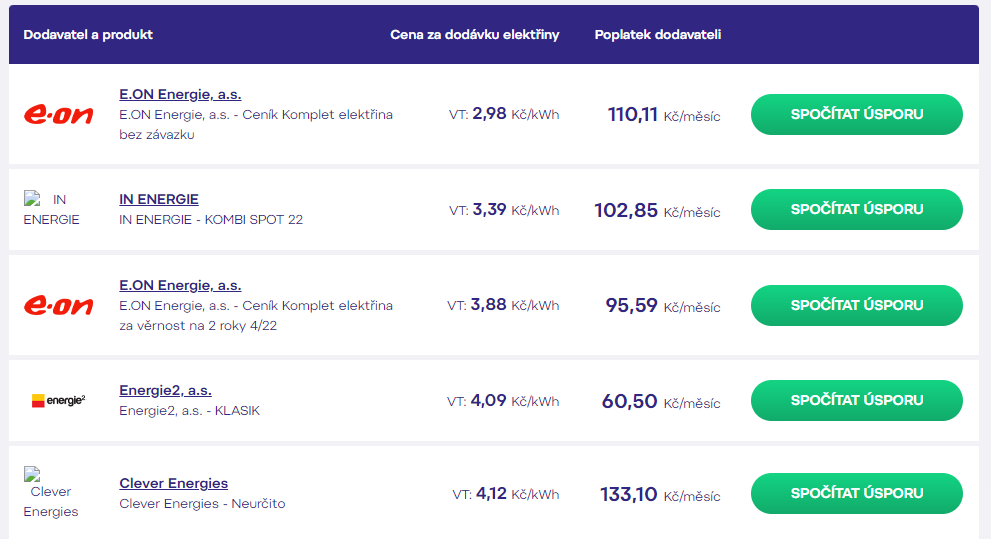Open the Energie2, a.s. supplier link
The height and width of the screenshot is (539, 991).
click(x=165, y=391)
